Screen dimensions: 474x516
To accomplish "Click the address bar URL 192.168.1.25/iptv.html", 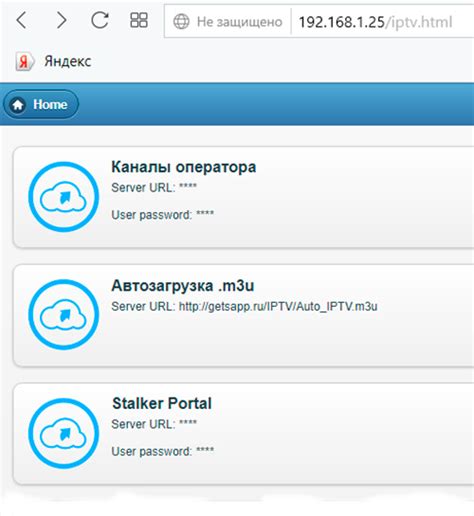I will (375, 22).
